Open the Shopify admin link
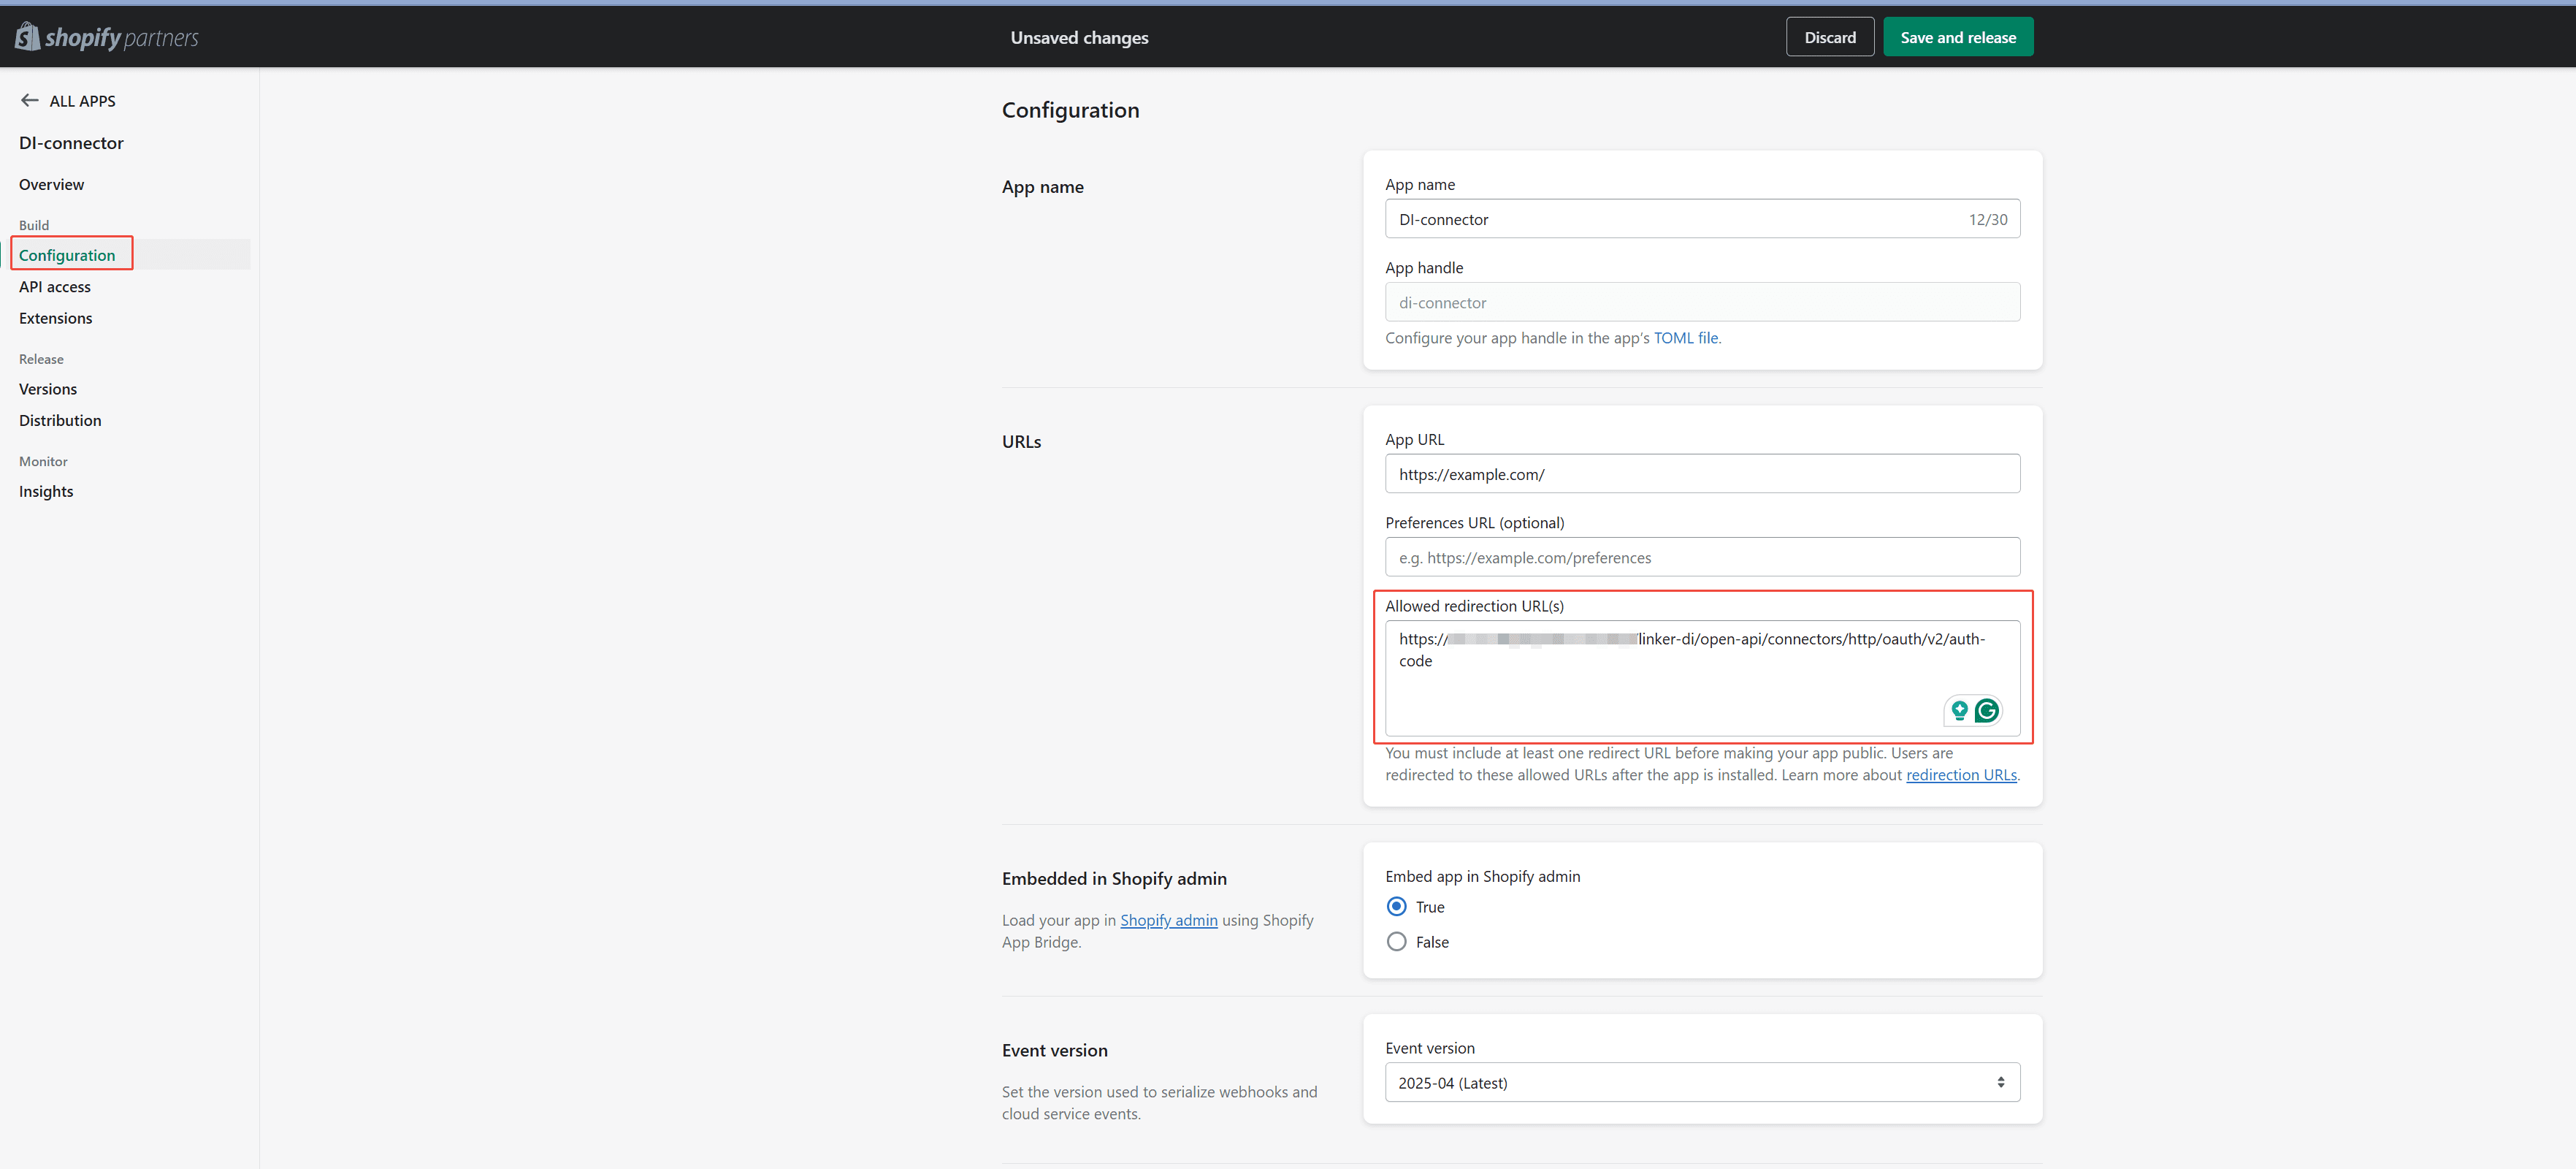Image resolution: width=2576 pixels, height=1169 pixels. click(x=1168, y=920)
